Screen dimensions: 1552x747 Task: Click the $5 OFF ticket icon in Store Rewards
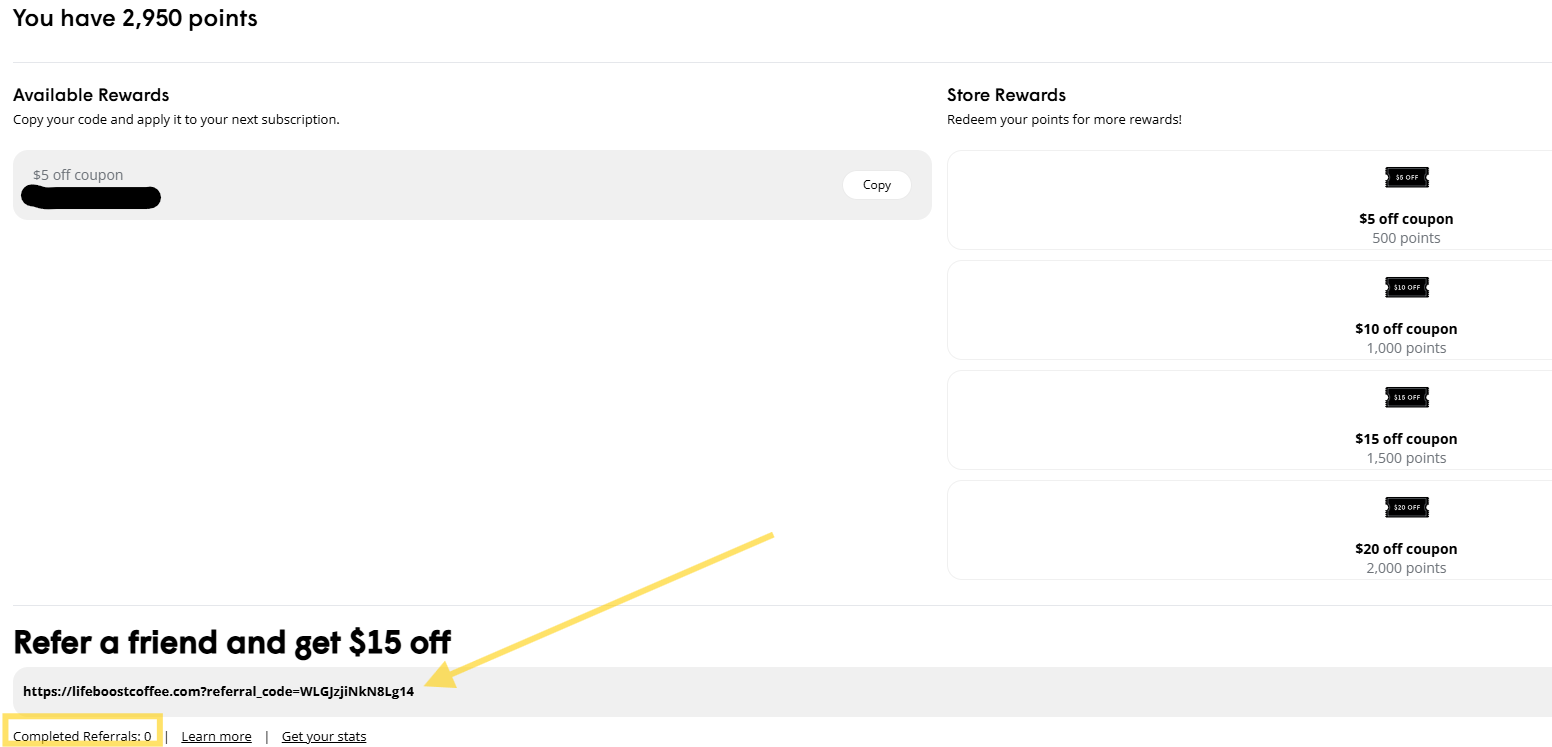[x=1406, y=177]
